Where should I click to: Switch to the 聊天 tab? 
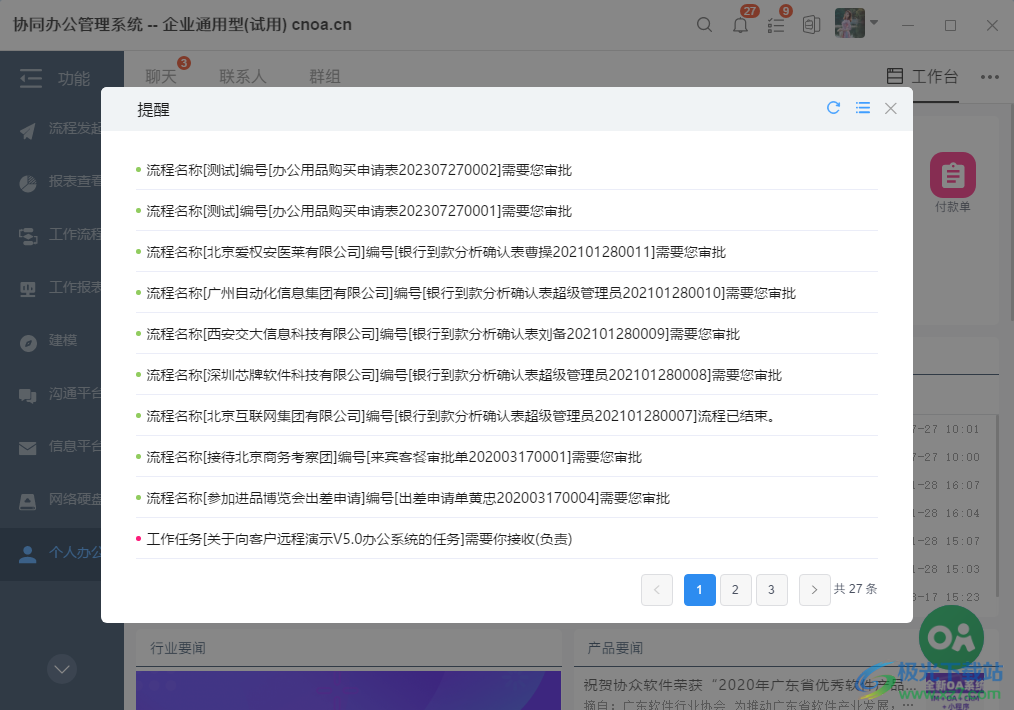(160, 76)
